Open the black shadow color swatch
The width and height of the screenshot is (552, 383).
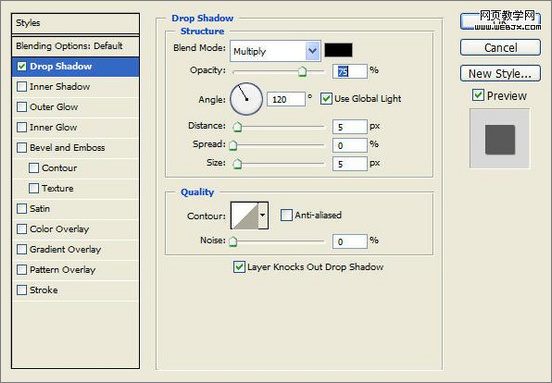pos(338,50)
